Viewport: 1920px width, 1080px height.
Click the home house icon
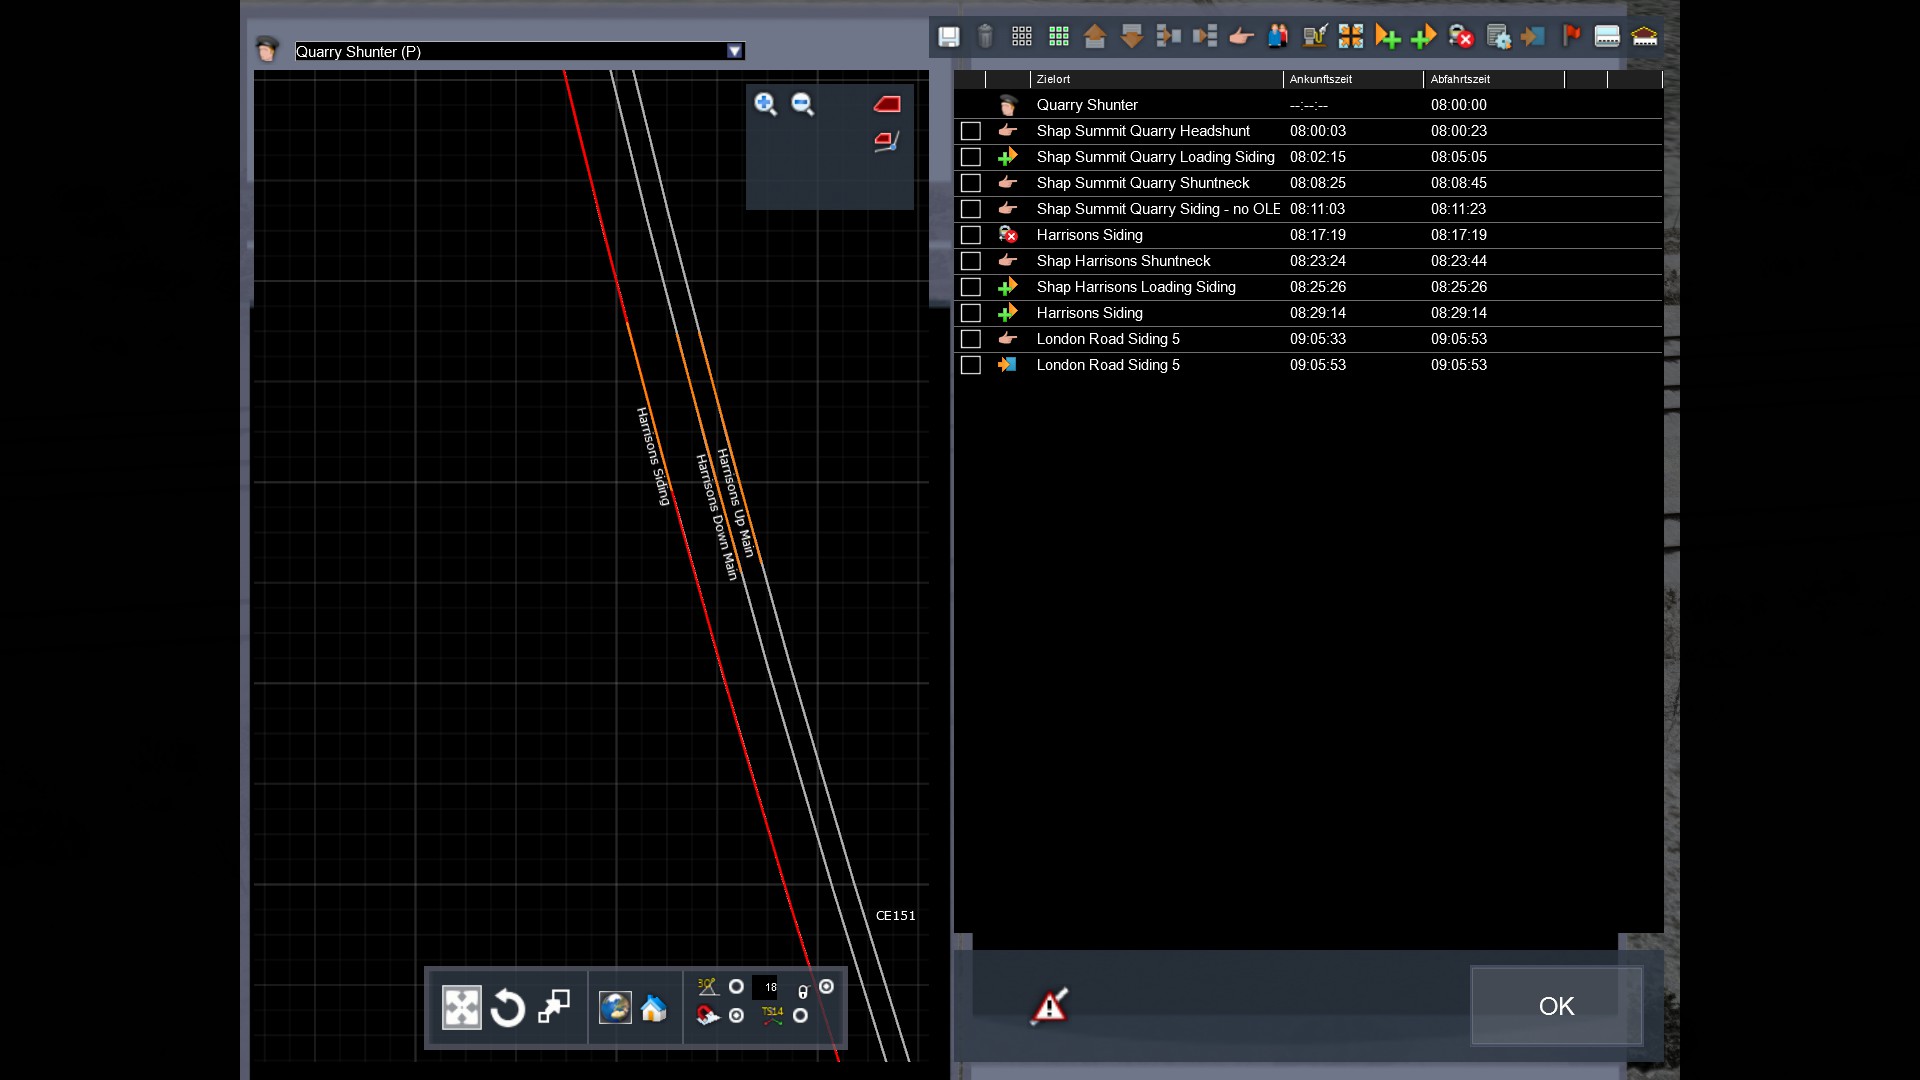coord(654,1008)
